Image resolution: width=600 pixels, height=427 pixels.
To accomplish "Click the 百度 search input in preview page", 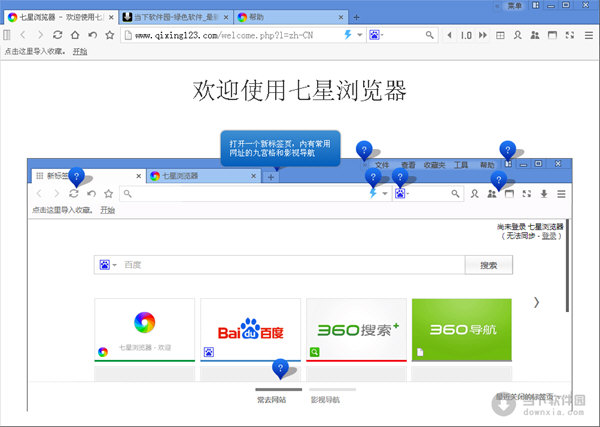I will (293, 265).
